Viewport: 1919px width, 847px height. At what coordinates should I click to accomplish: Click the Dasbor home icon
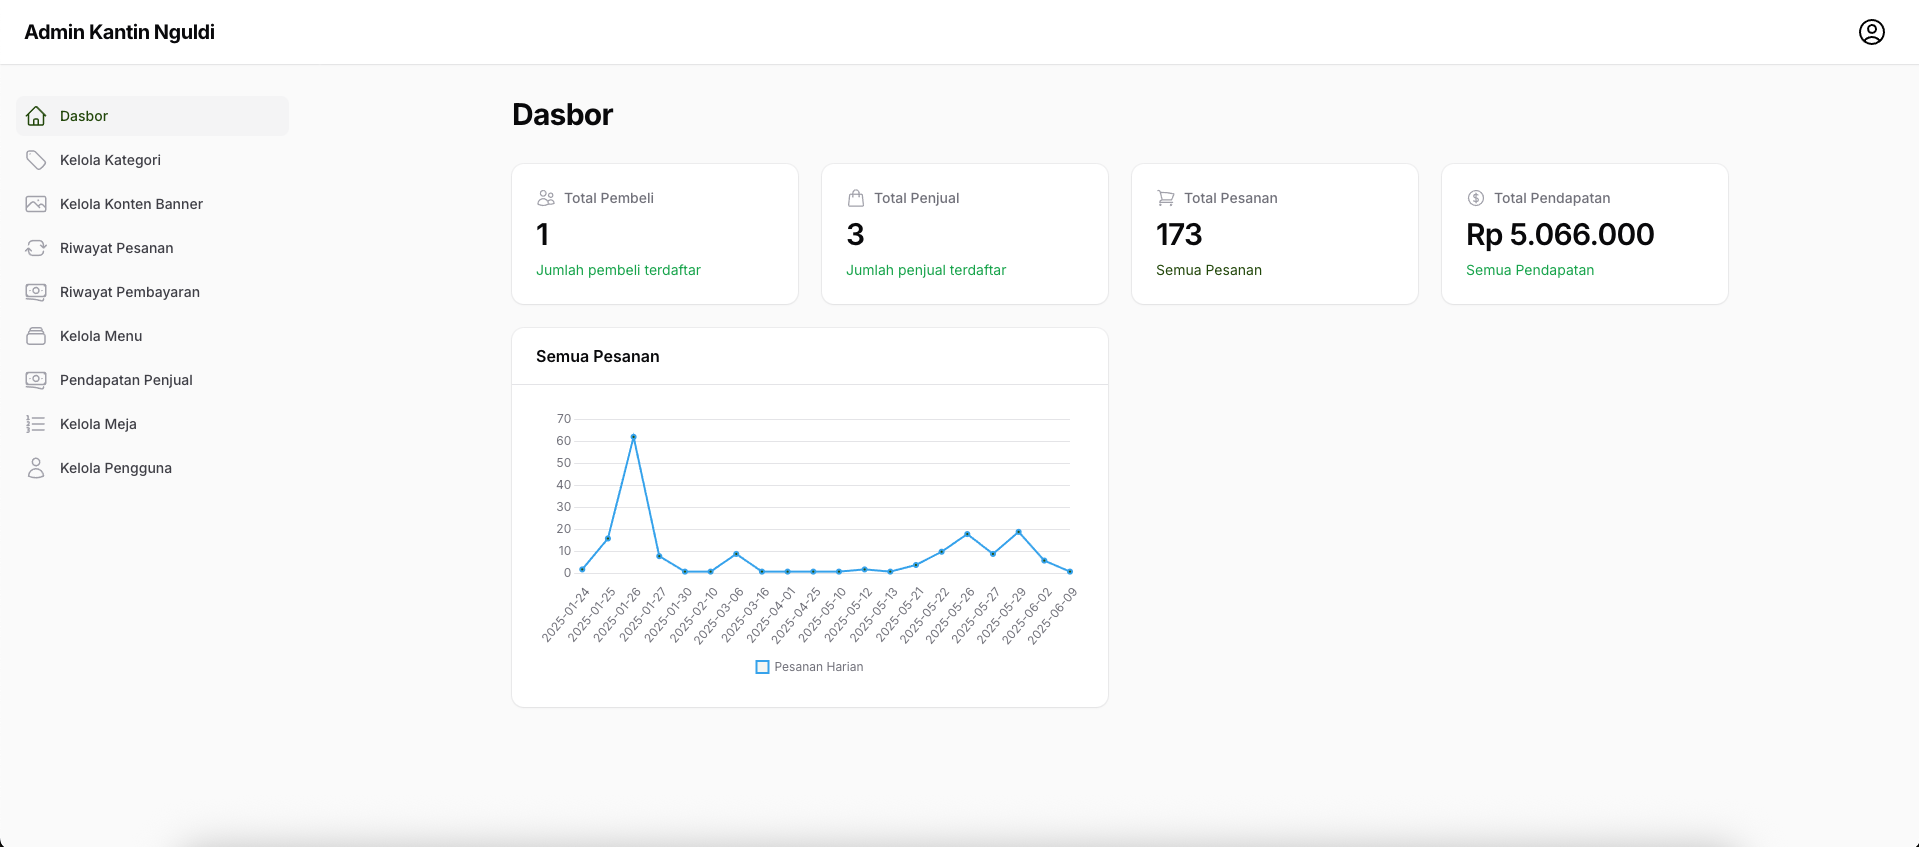click(x=36, y=116)
